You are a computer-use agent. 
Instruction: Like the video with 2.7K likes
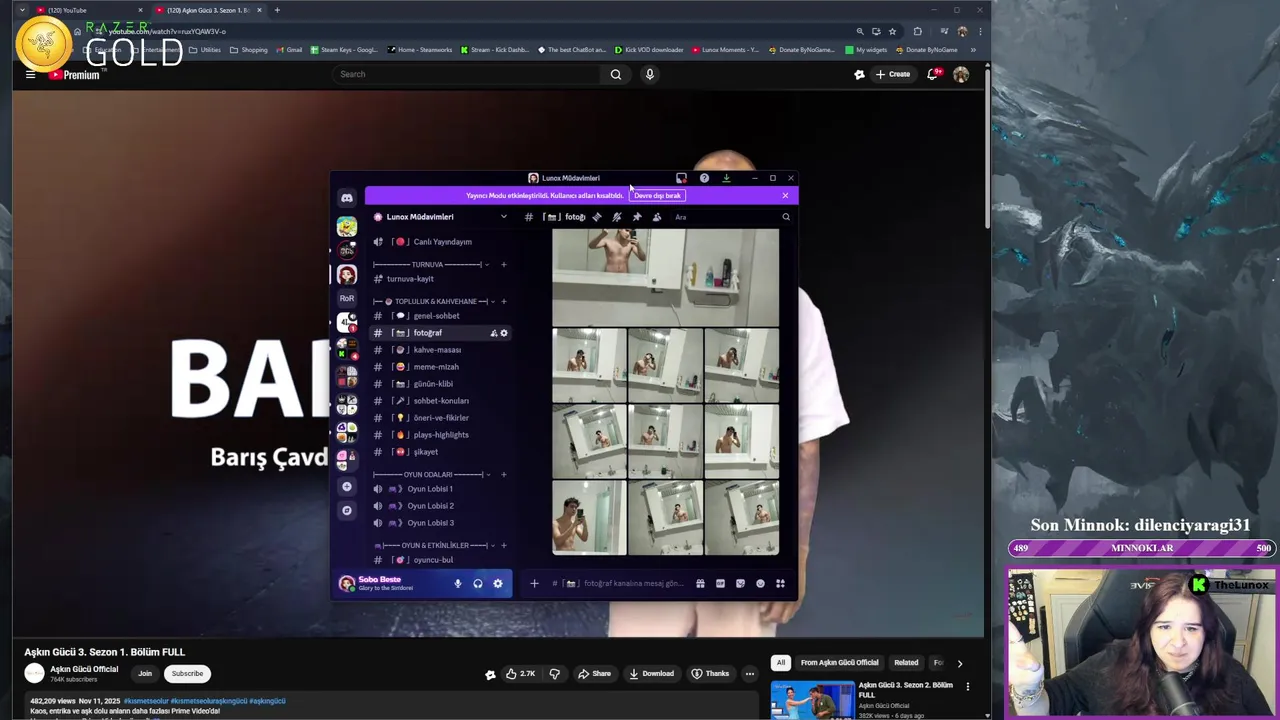coord(521,674)
